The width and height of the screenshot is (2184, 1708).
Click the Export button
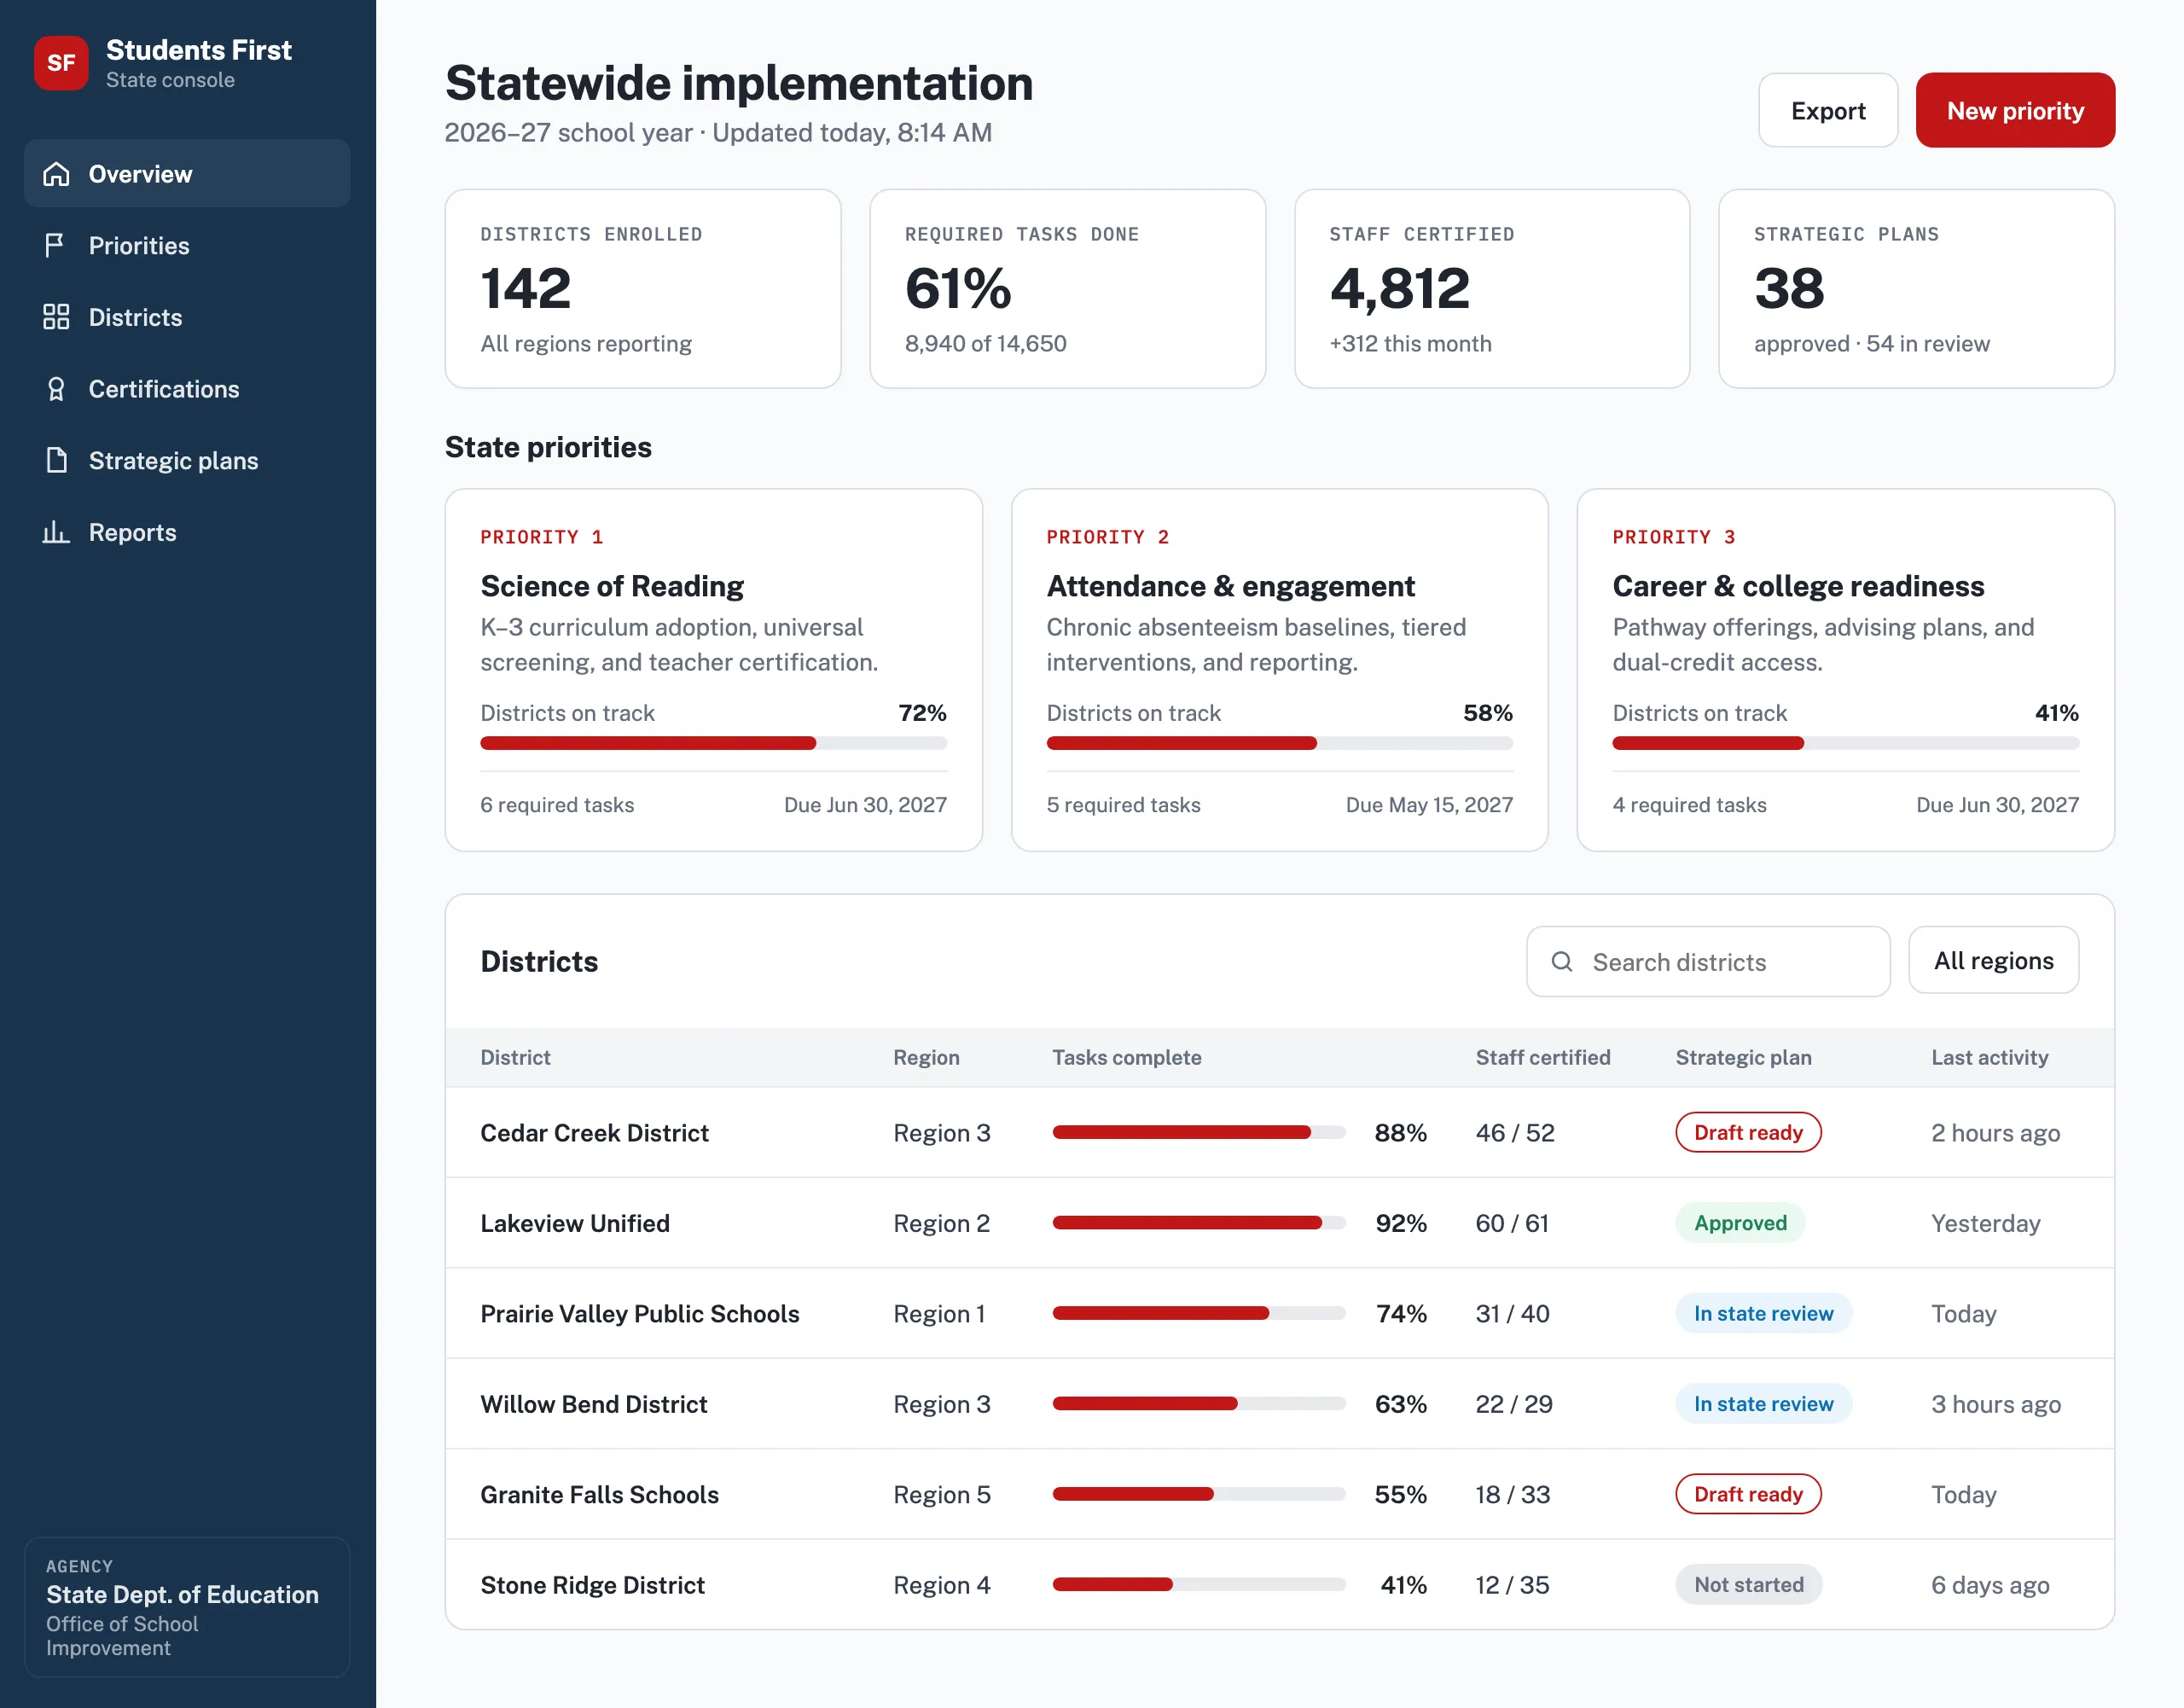pos(1828,110)
